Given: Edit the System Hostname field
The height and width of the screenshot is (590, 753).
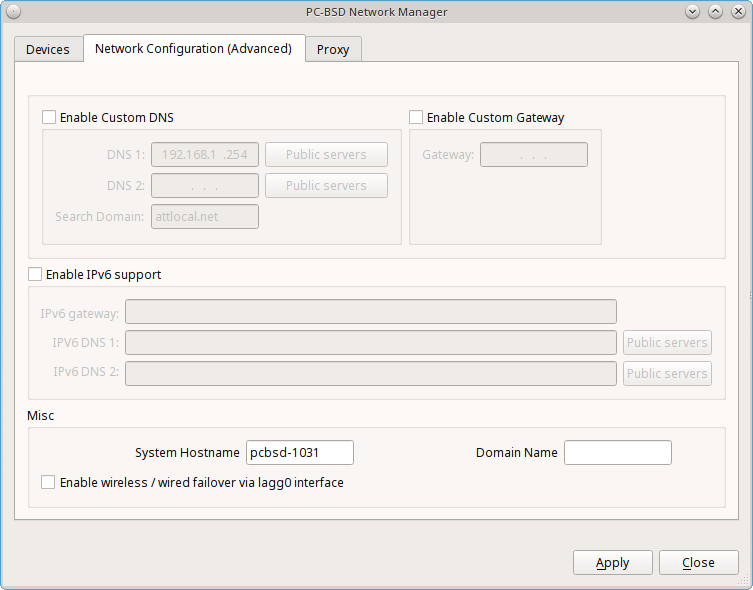Looking at the screenshot, I should coord(300,452).
